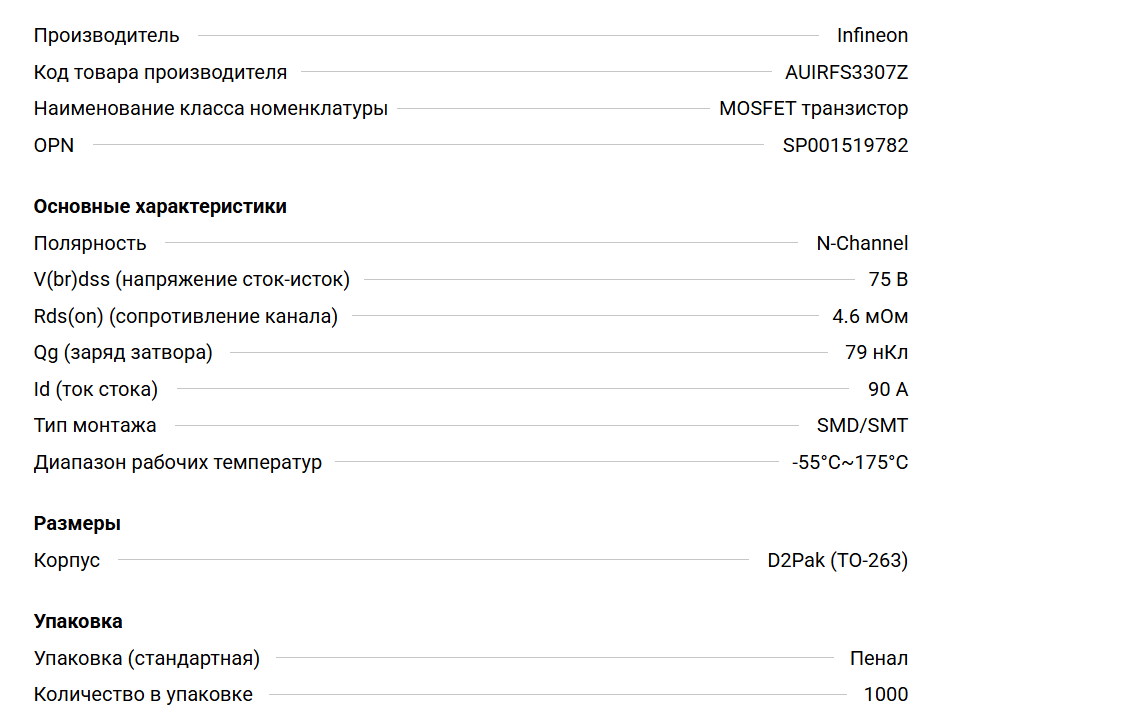This screenshot has height=723, width=1138.
Task: Click the Основные характеристики section heading
Action: [160, 207]
